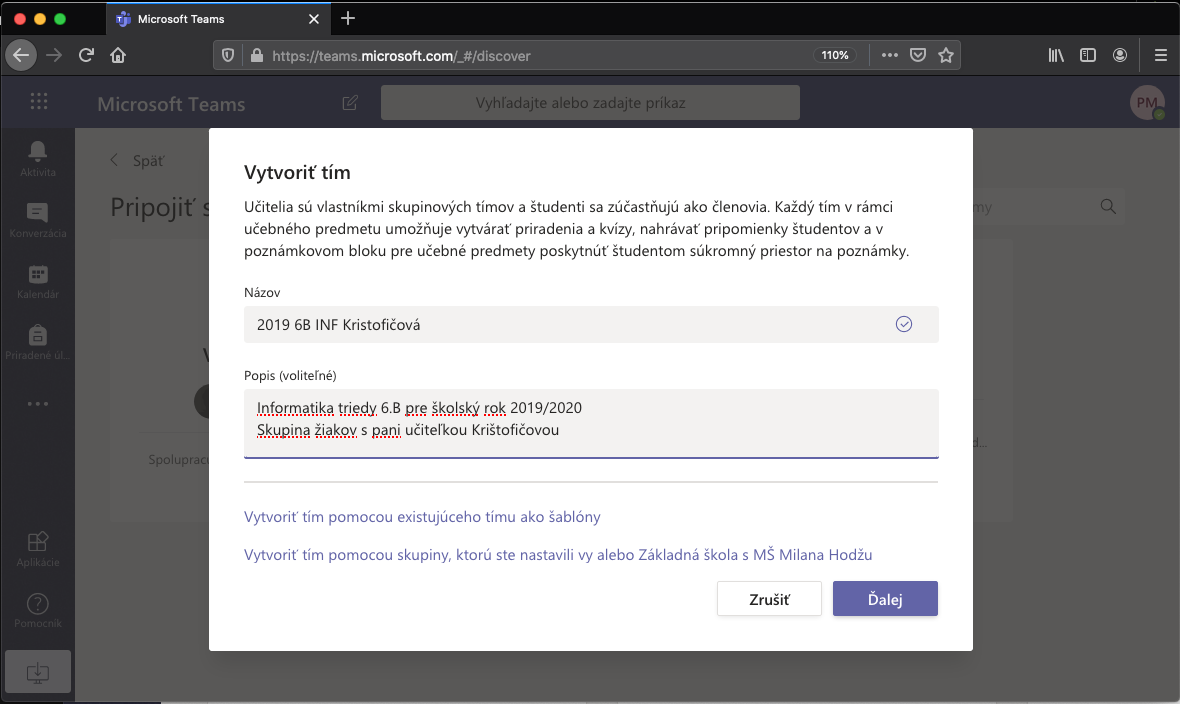The image size is (1180, 704).
Task: Open the Kalendár icon in sidebar
Action: click(37, 275)
